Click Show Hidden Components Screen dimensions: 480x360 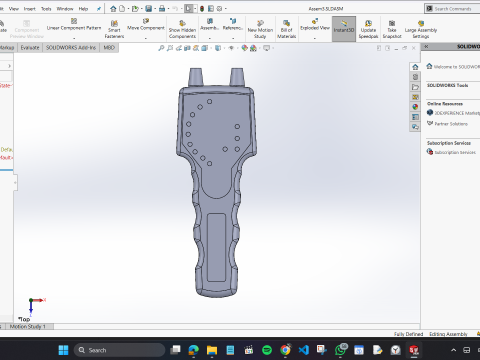182,29
